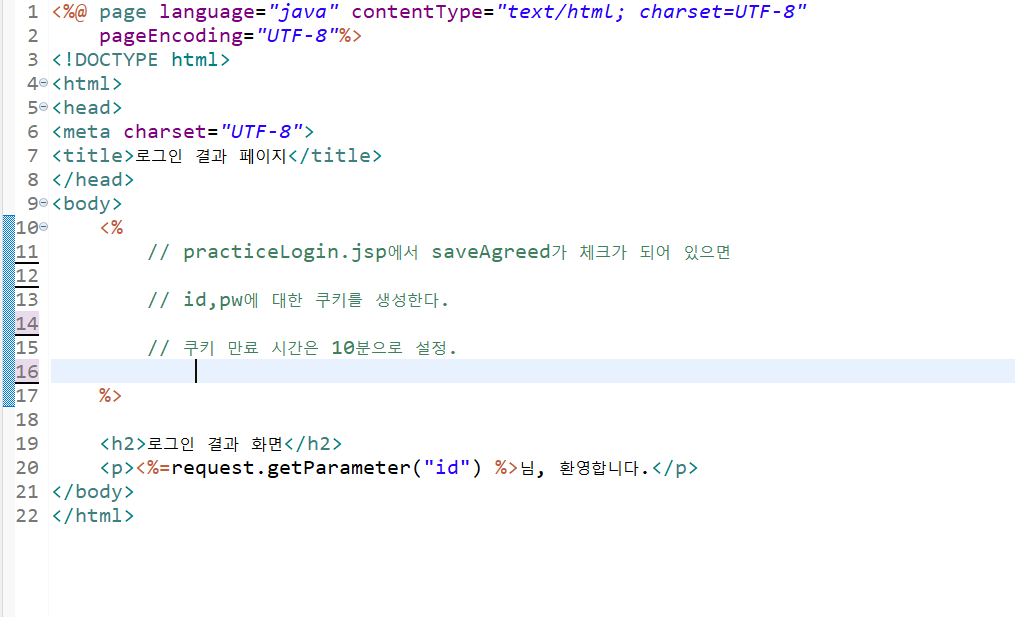Collapse the scriptlet fold on line 10
Image resolution: width=1015 pixels, height=617 pixels.
pyautogui.click(x=43, y=227)
